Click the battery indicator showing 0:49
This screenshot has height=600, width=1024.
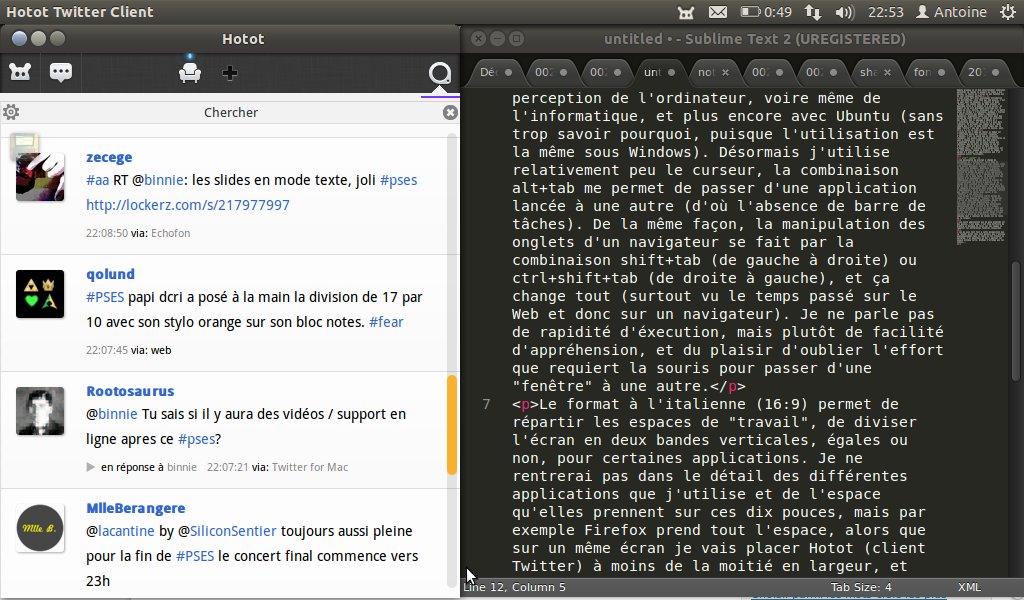[x=765, y=12]
